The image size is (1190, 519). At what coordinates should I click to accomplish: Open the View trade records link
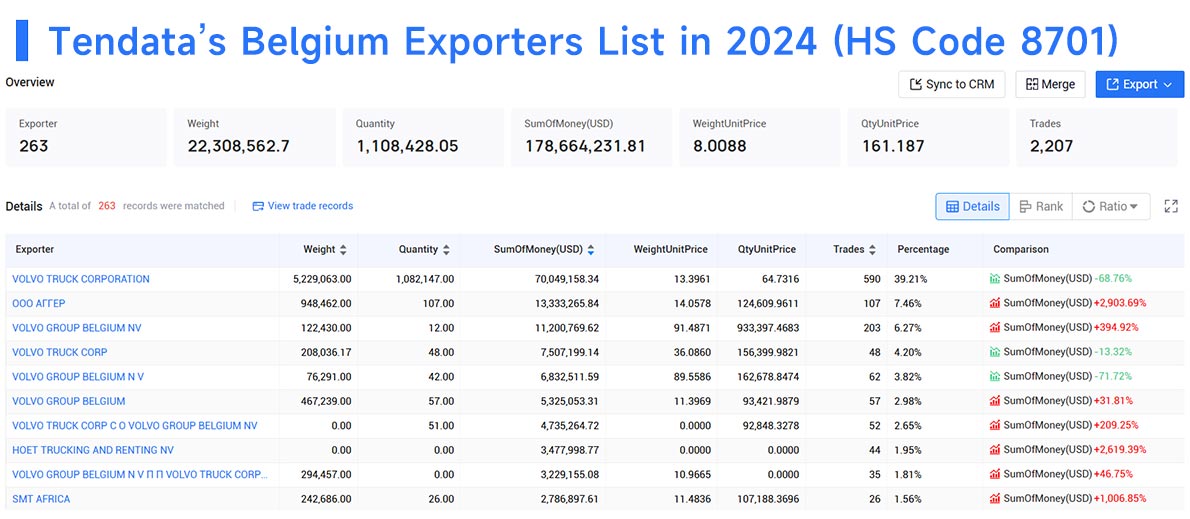pos(303,206)
